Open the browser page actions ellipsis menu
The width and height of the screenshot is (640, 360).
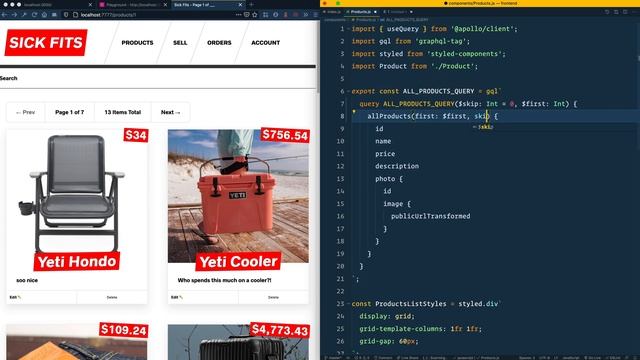tap(238, 15)
